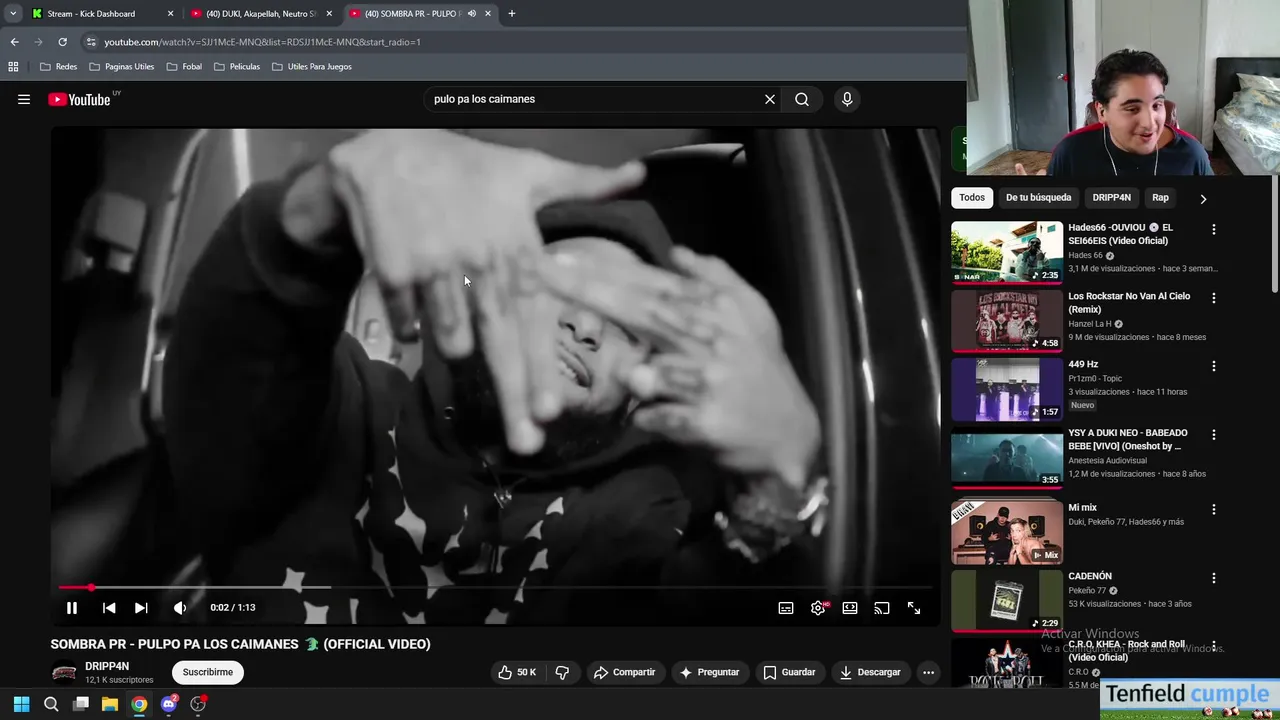The height and width of the screenshot is (720, 1280).
Task: Open player settings gear
Action: coord(818,608)
